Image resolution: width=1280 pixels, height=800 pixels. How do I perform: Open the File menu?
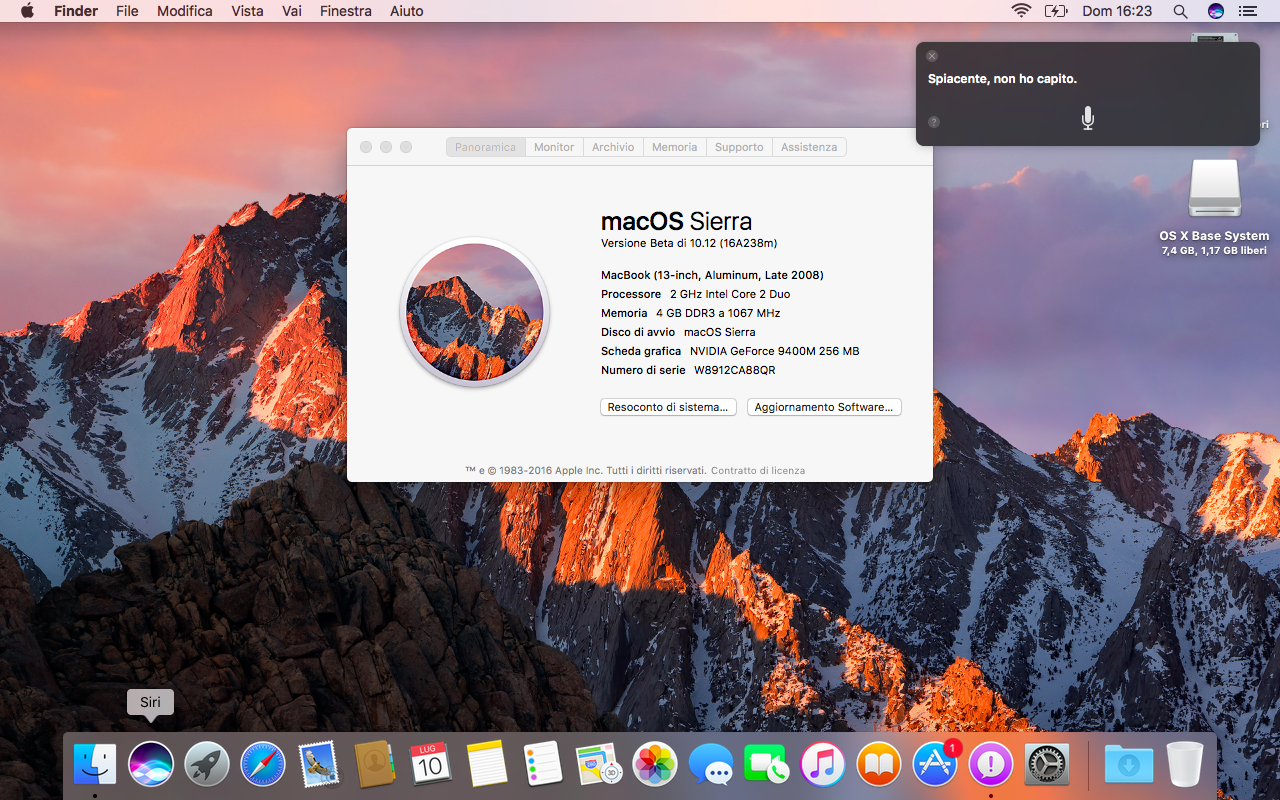(x=127, y=11)
